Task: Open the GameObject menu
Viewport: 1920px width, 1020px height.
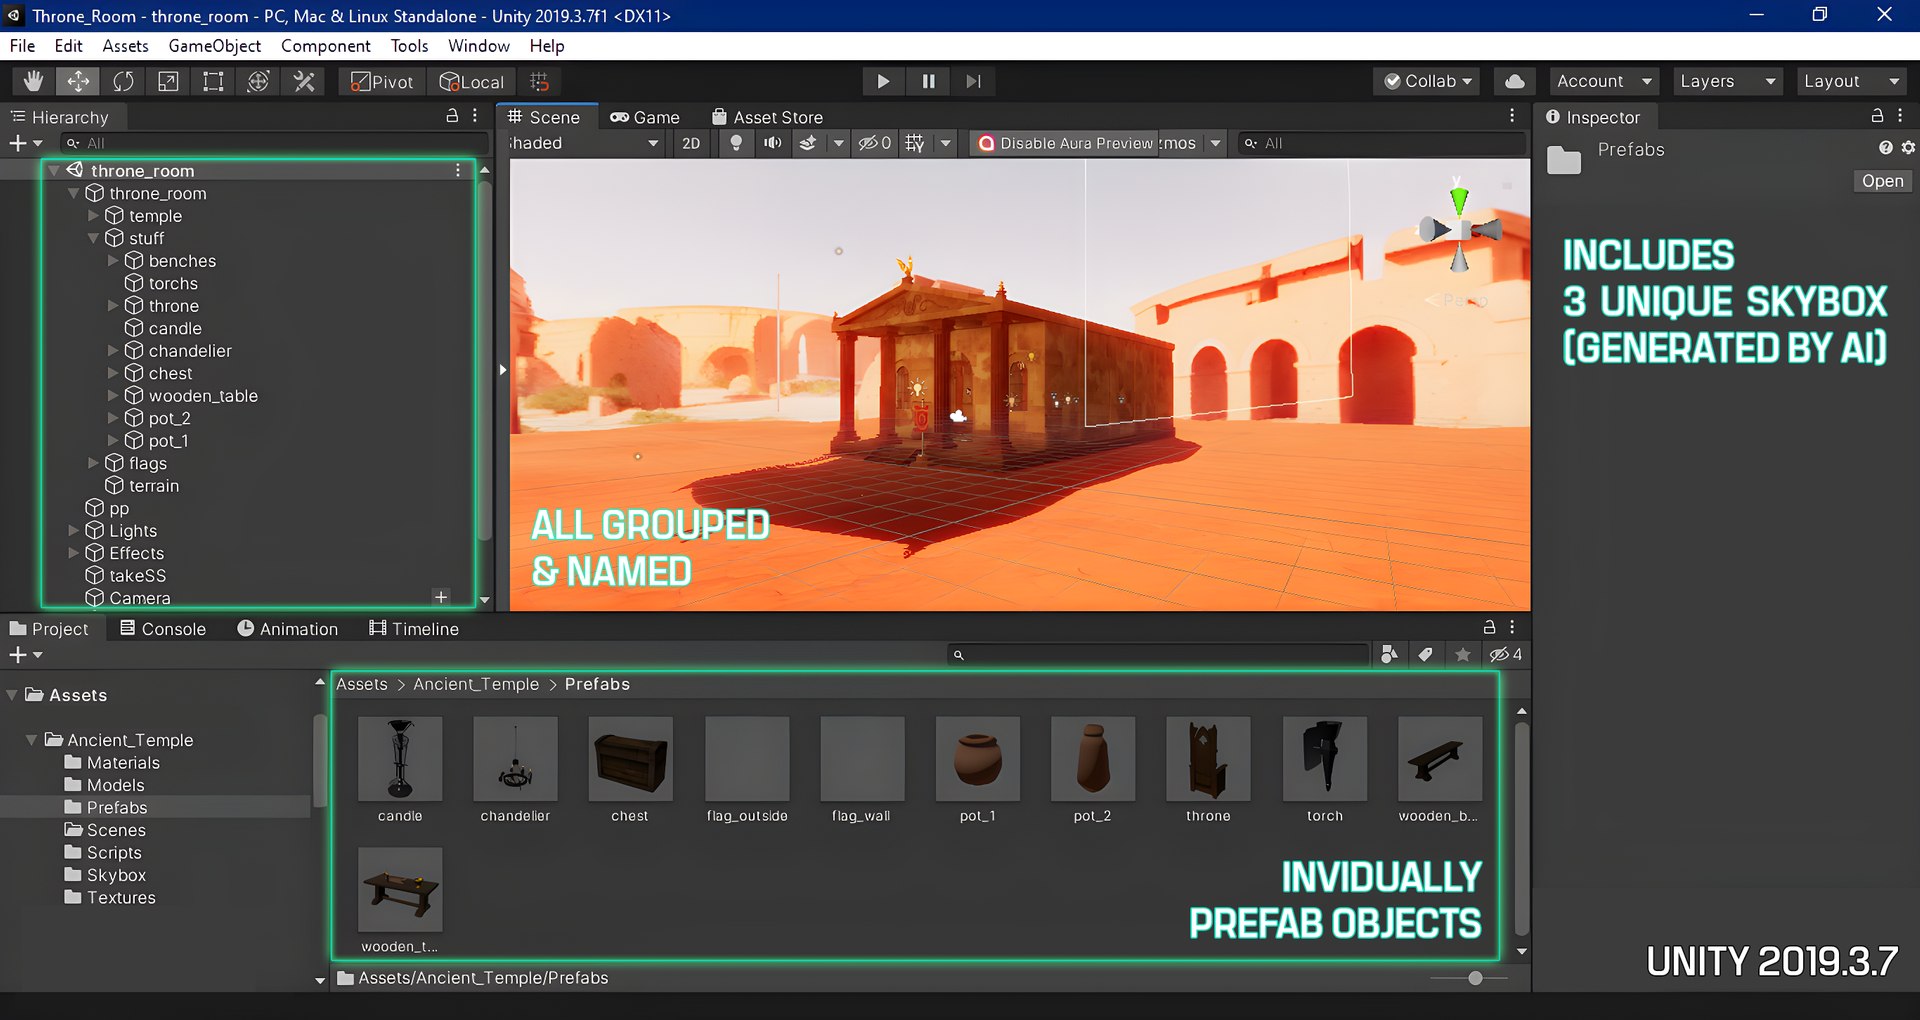Action: pos(214,46)
